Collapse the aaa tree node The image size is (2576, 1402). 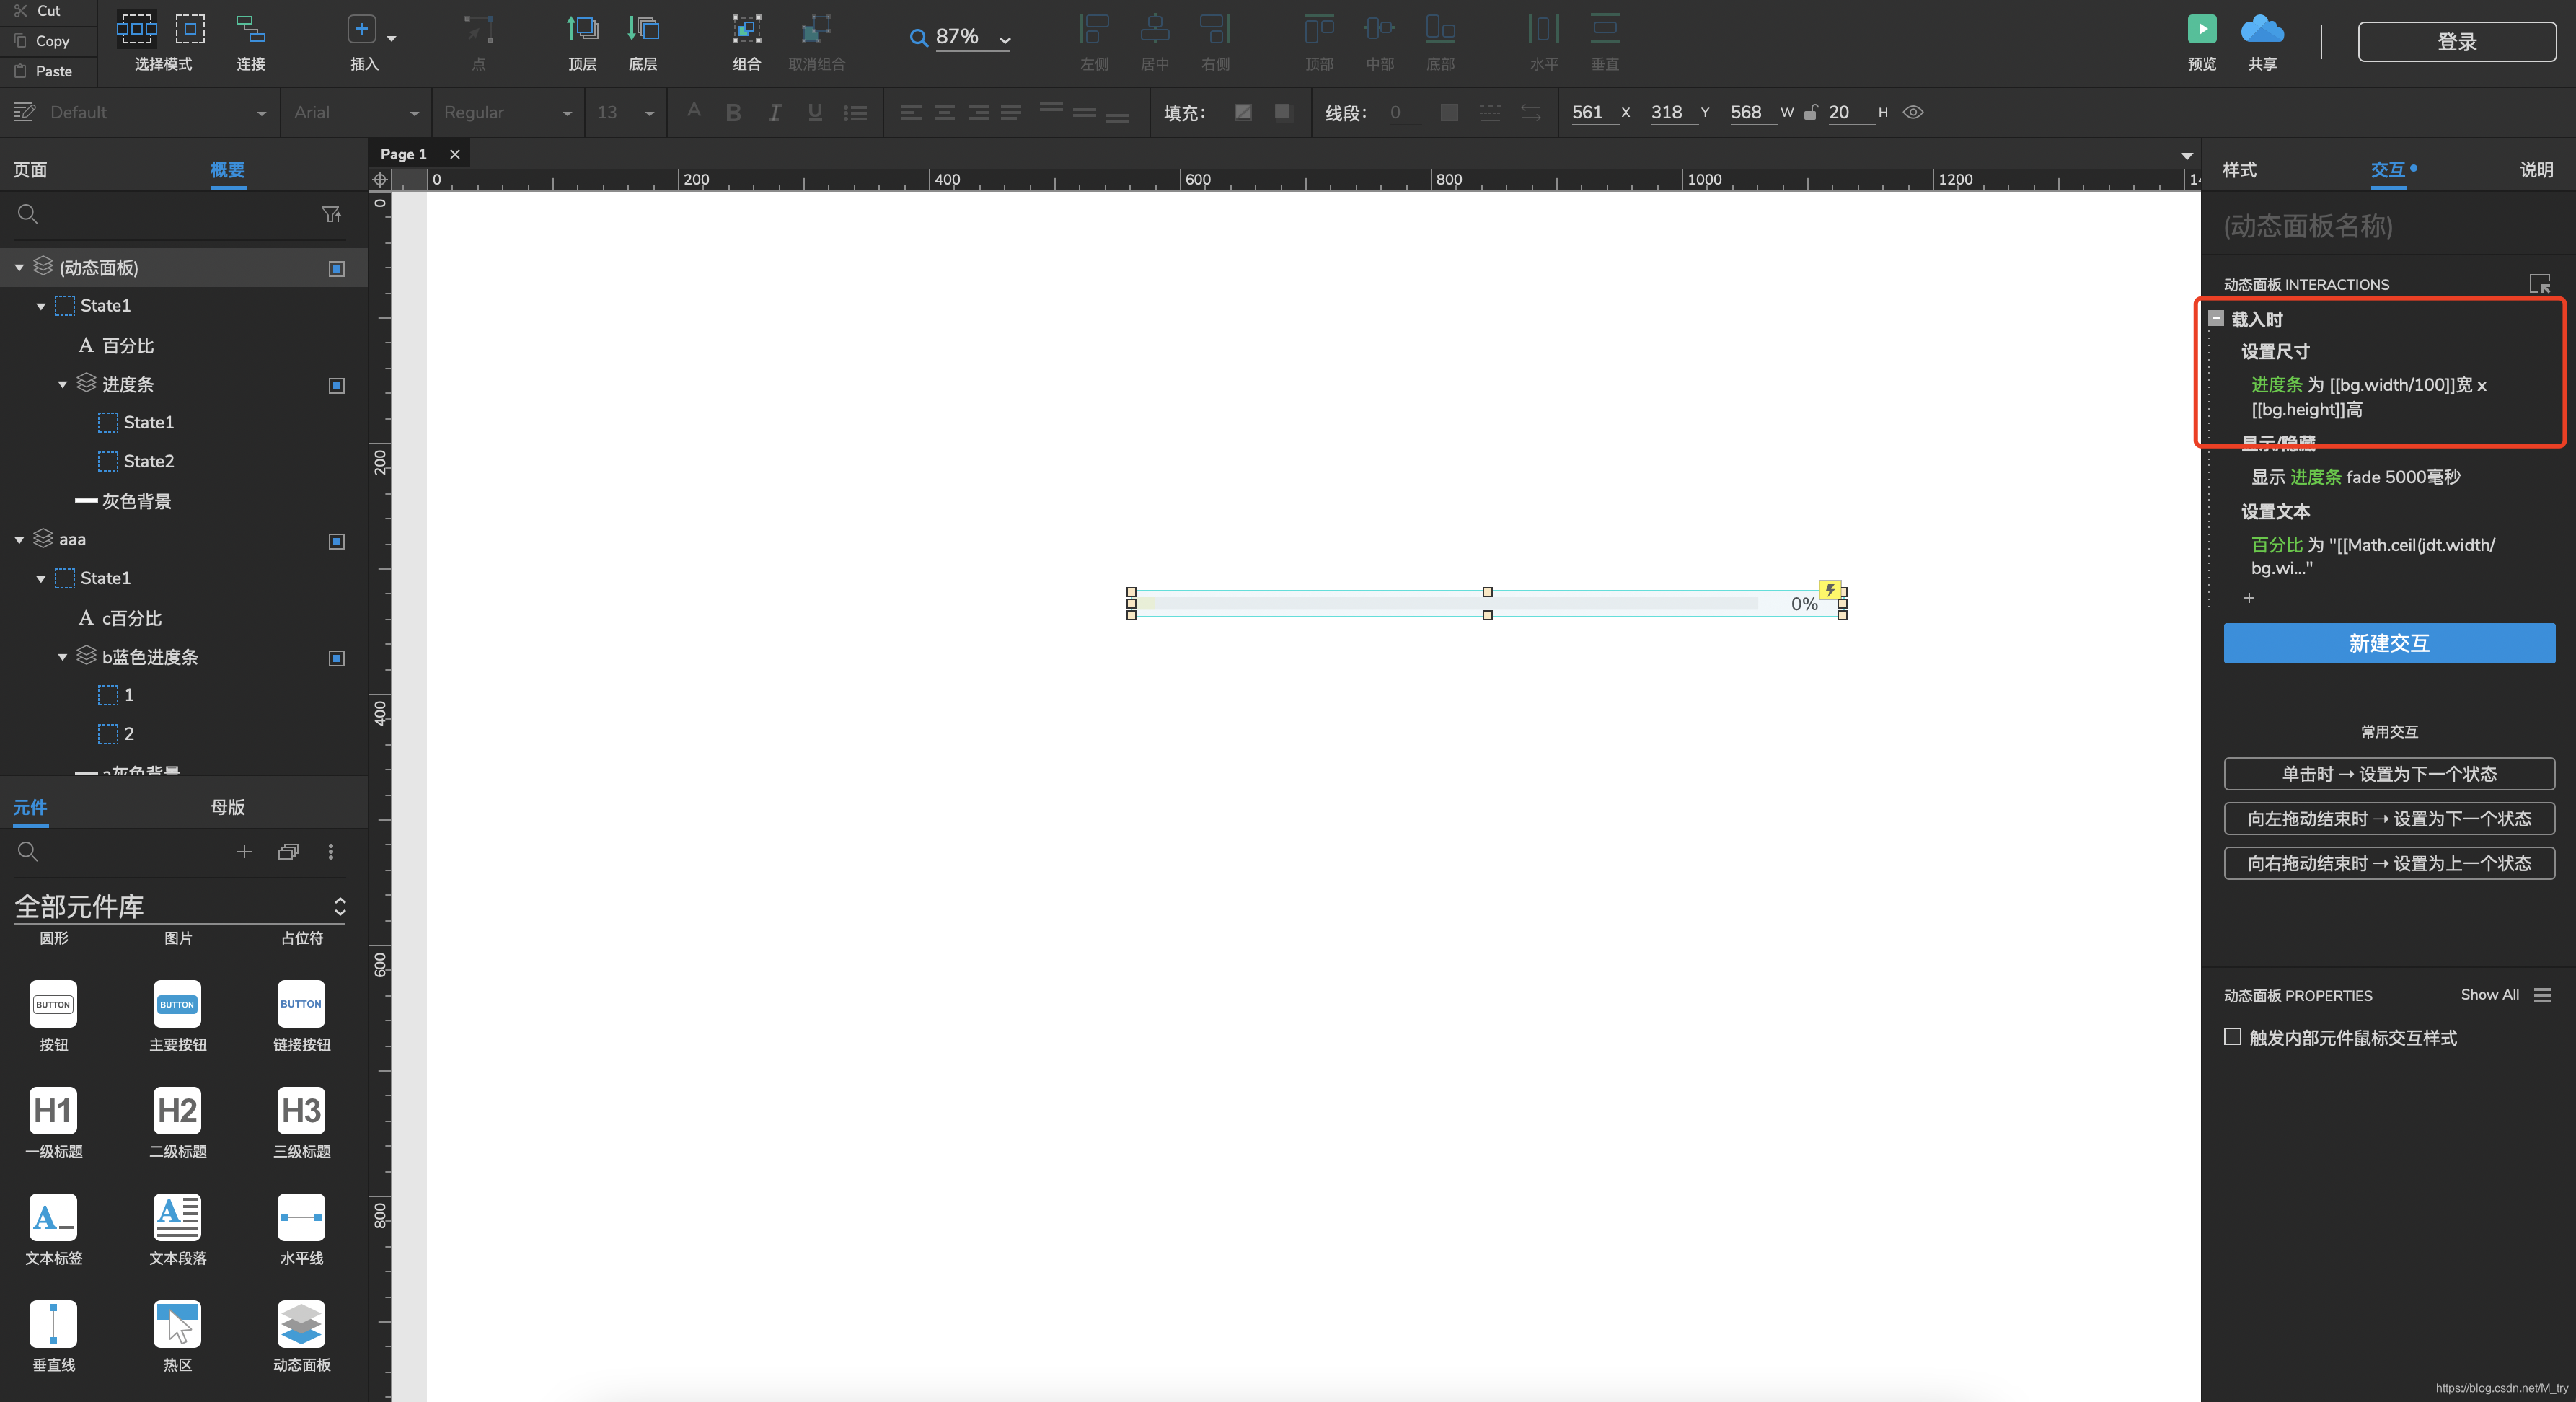pos(19,541)
